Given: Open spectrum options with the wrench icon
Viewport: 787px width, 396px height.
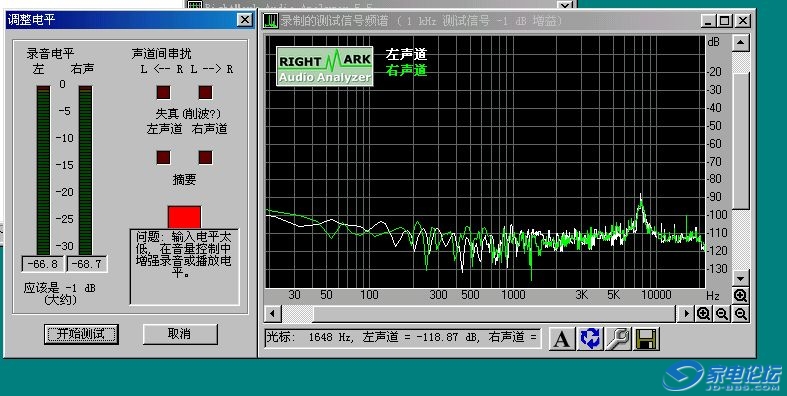Looking at the screenshot, I should click(x=617, y=339).
